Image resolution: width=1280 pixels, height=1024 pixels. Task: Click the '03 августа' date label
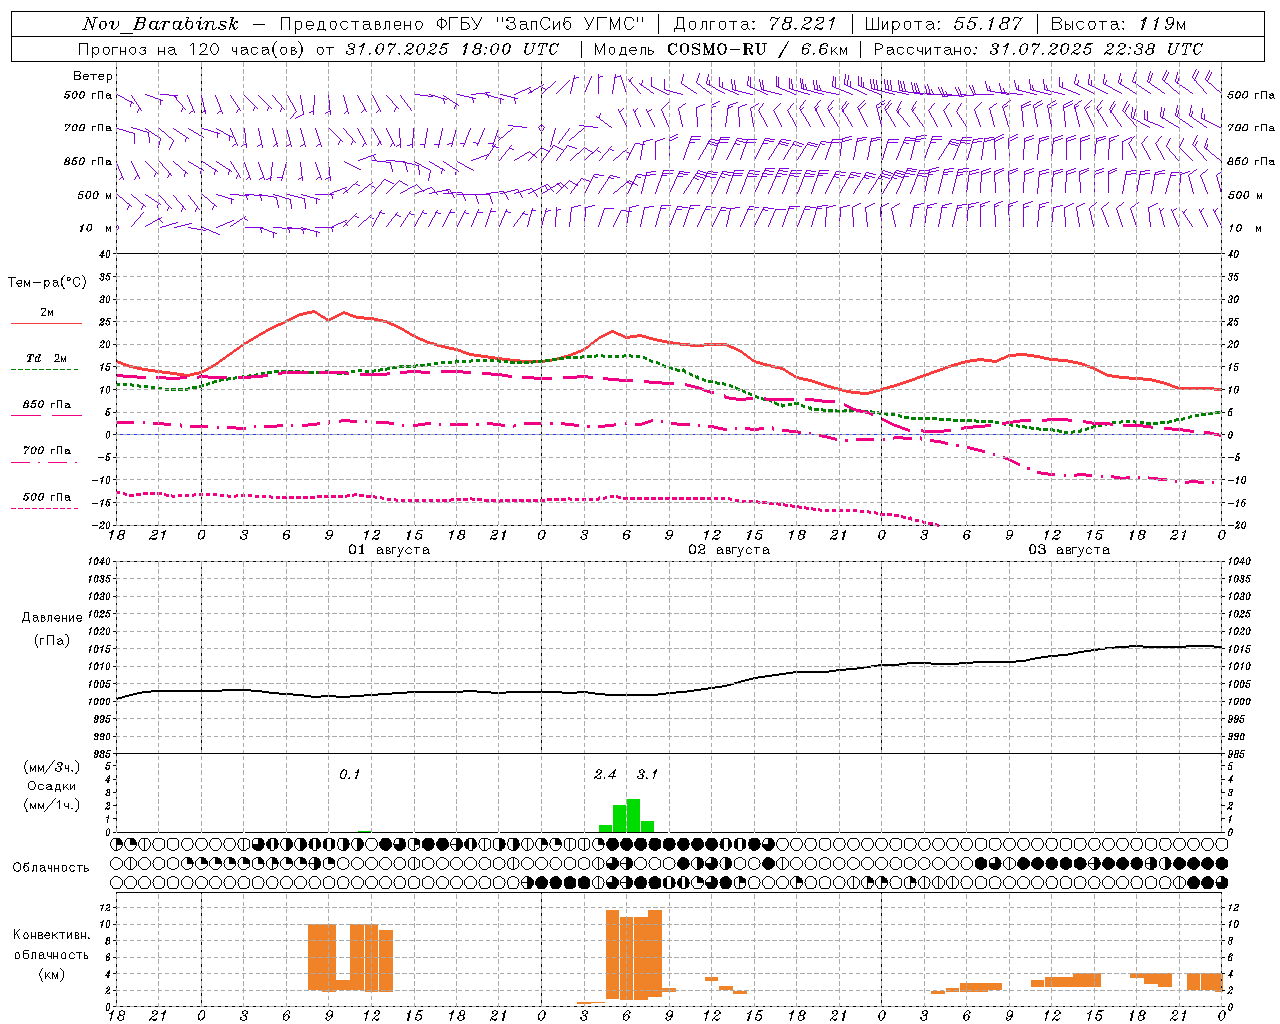pyautogui.click(x=1069, y=550)
